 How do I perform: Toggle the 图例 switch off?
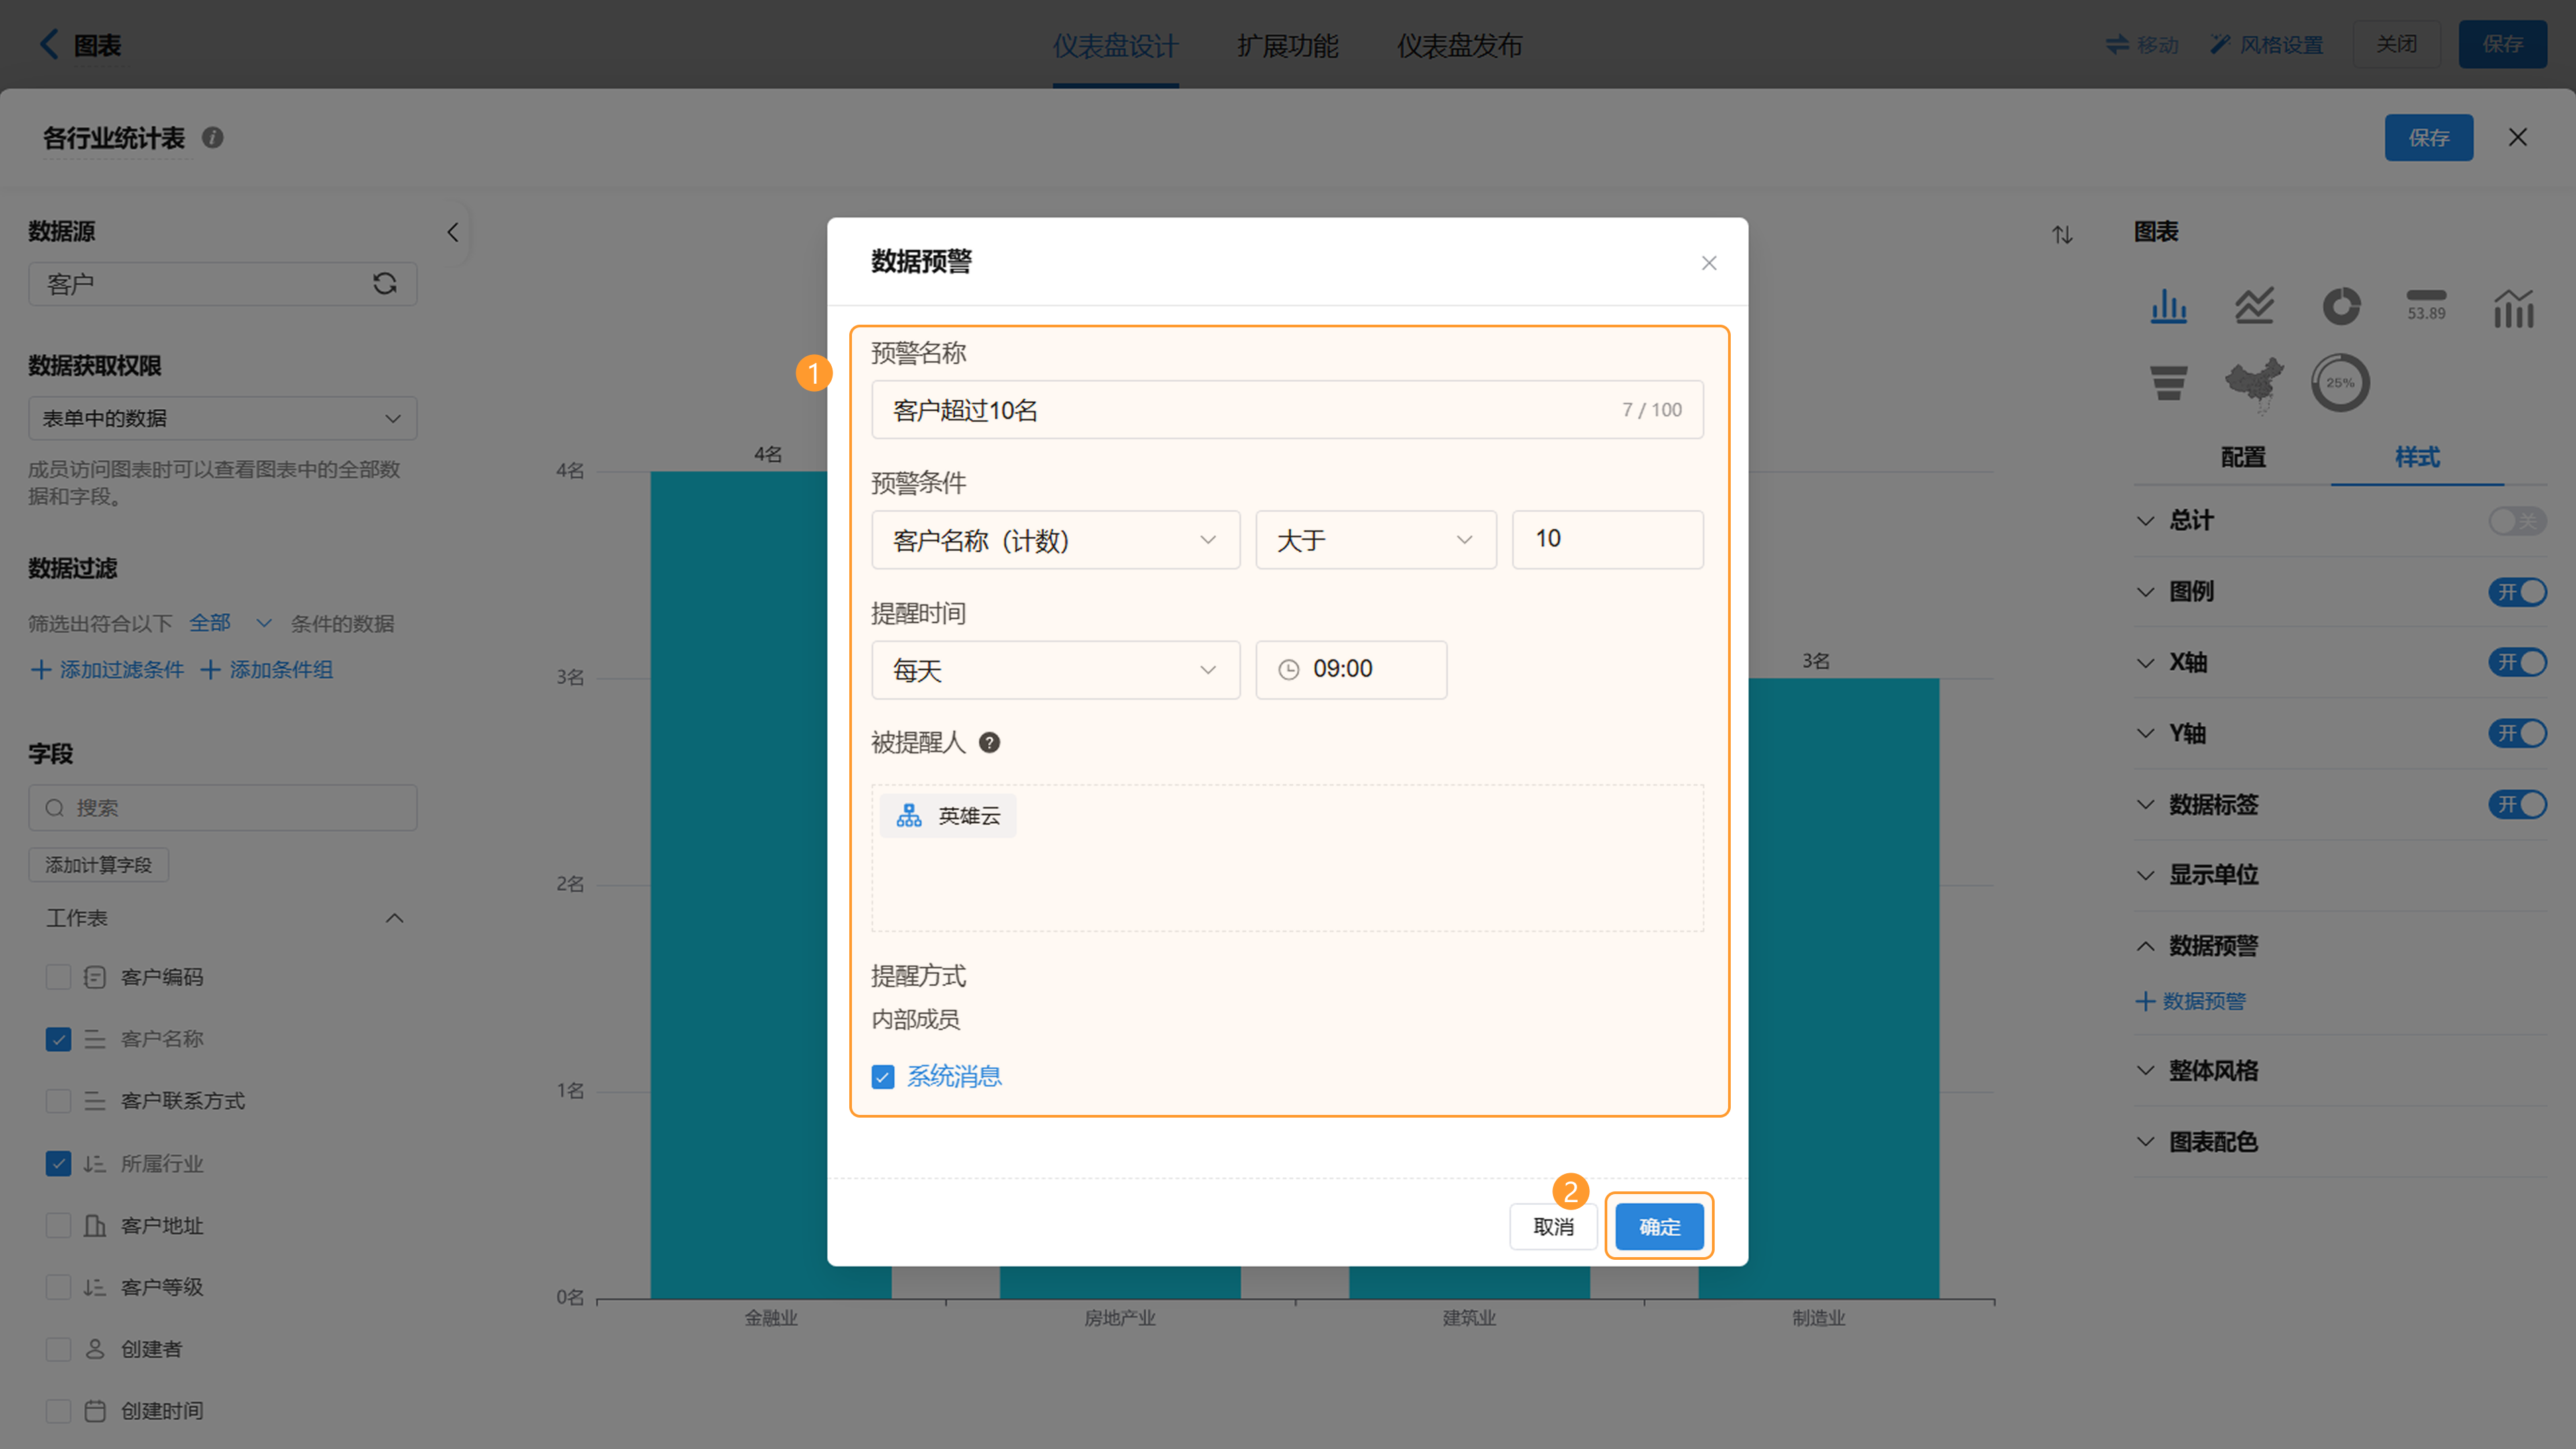[x=2517, y=592]
